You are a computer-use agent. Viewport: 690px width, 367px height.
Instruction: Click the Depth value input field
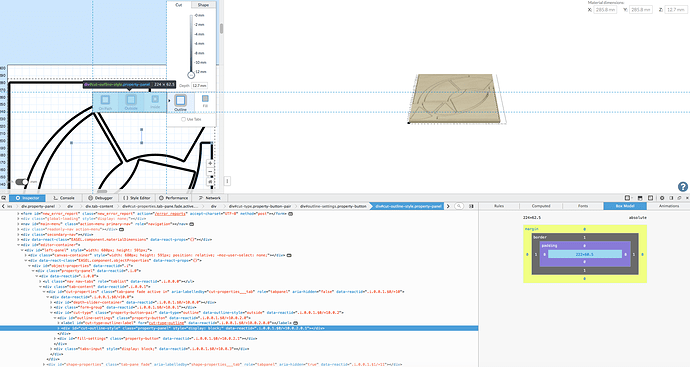[199, 85]
